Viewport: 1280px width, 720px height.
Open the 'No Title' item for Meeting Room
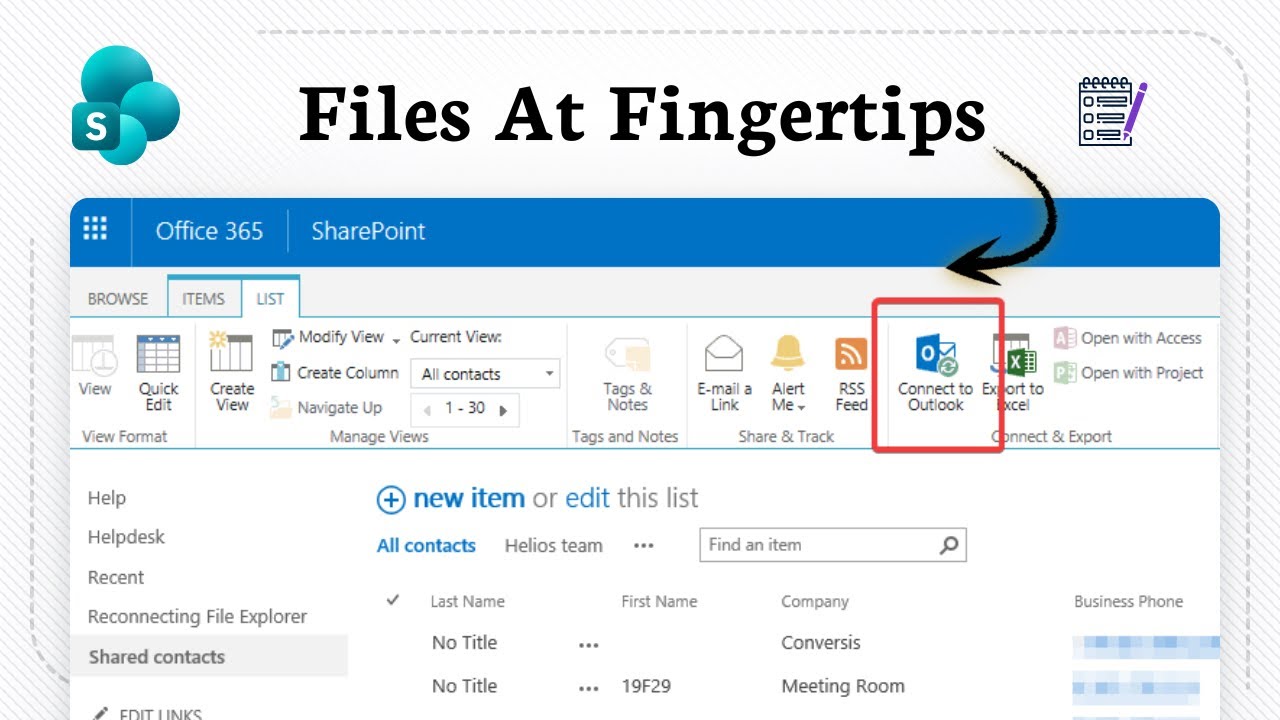click(464, 686)
